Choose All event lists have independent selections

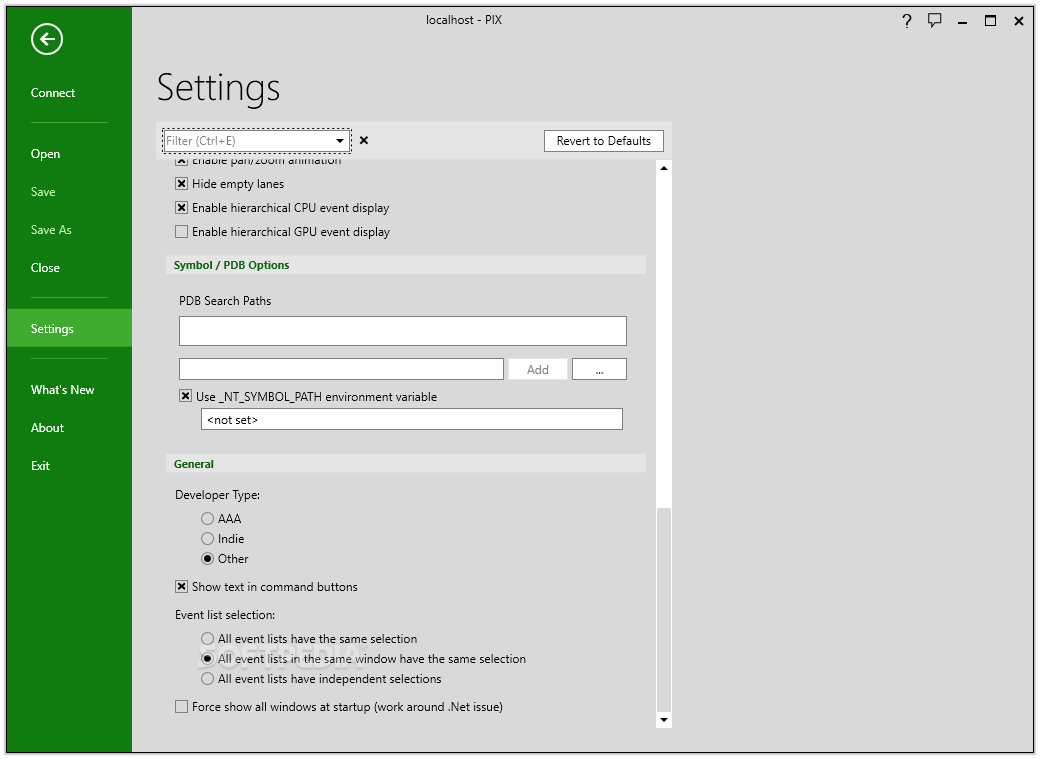click(208, 679)
